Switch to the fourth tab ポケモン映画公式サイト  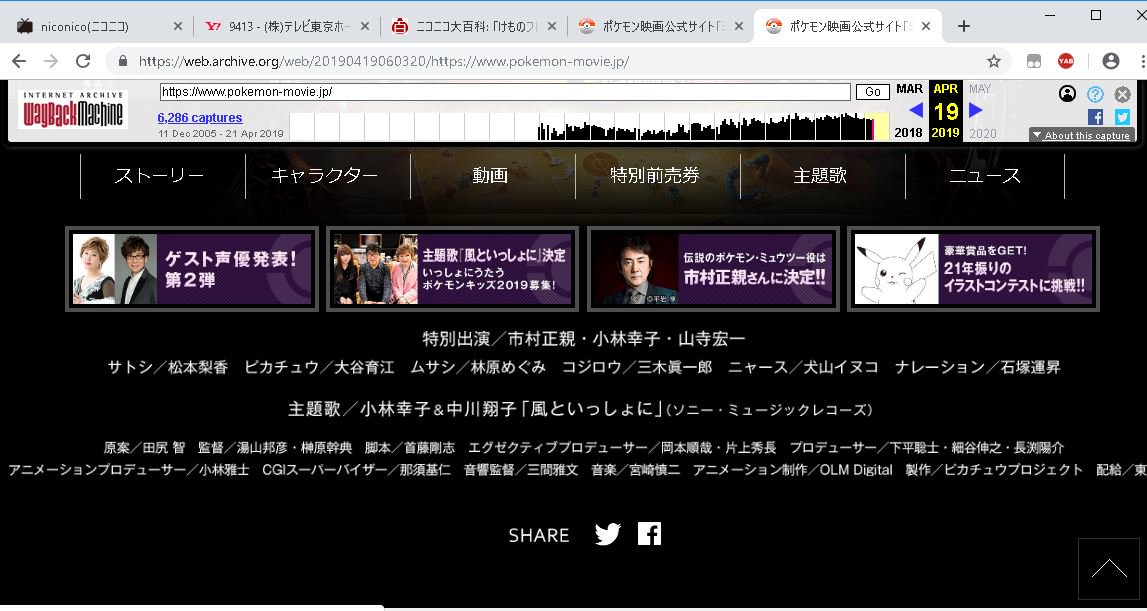661,26
